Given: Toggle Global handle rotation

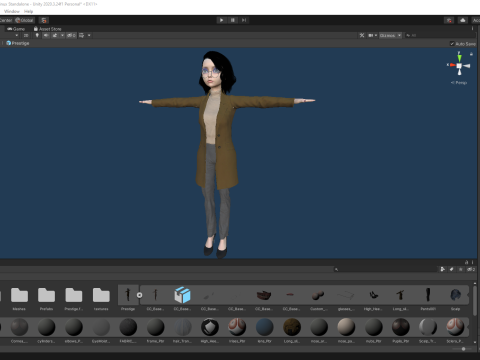Looking at the screenshot, I should [24, 20].
